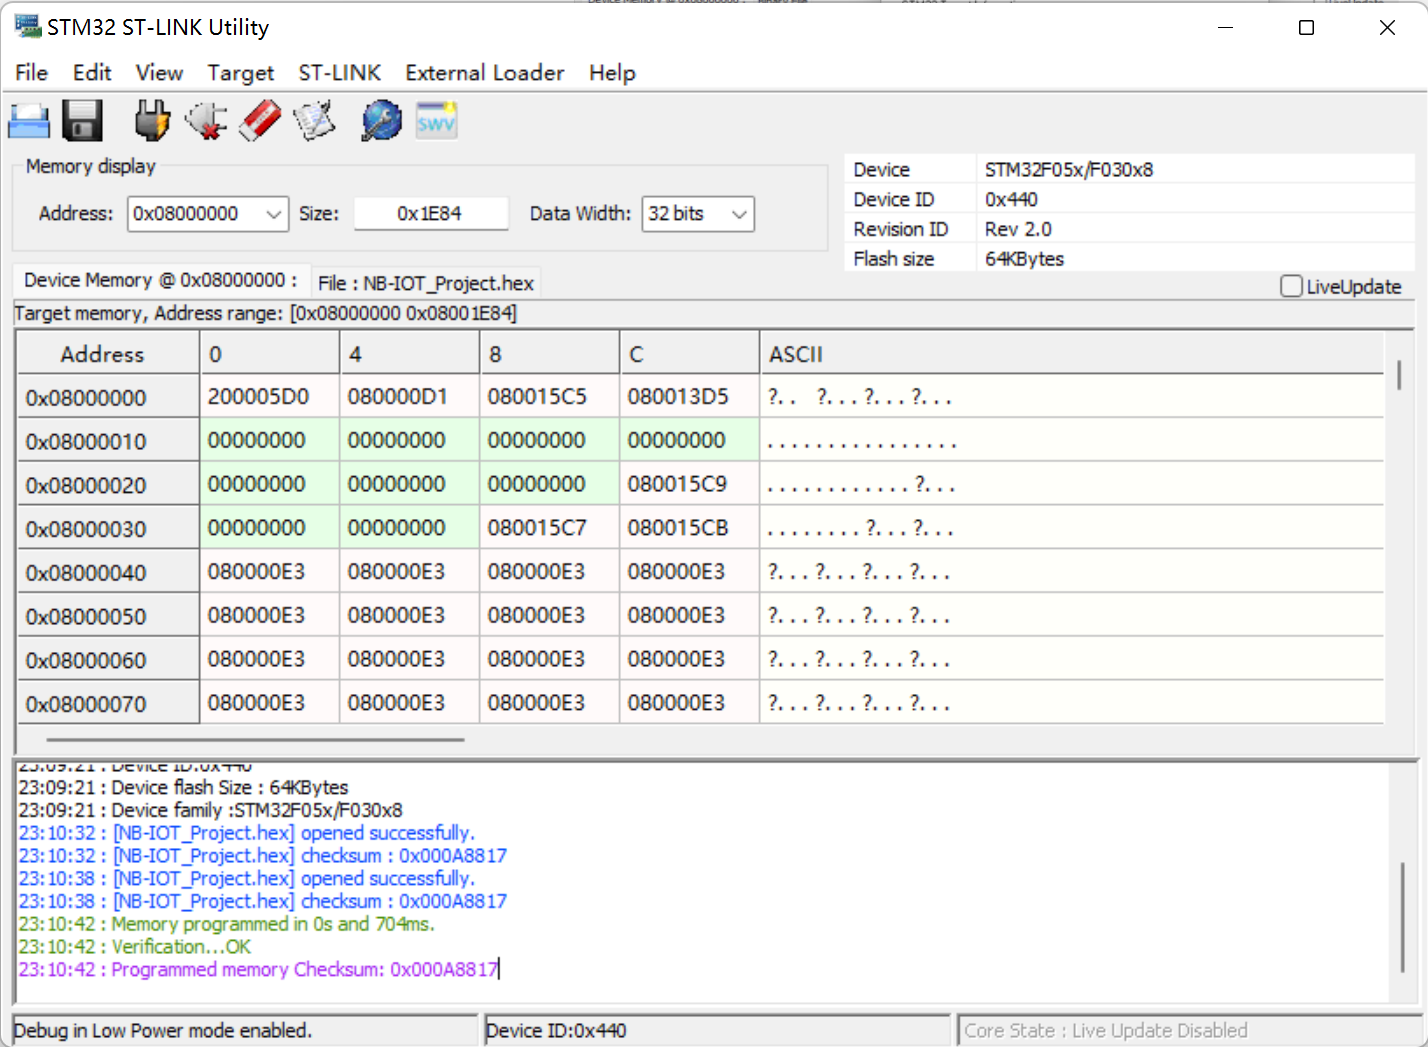Enable the LiveUpdate checkbox
The width and height of the screenshot is (1428, 1047).
point(1291,287)
